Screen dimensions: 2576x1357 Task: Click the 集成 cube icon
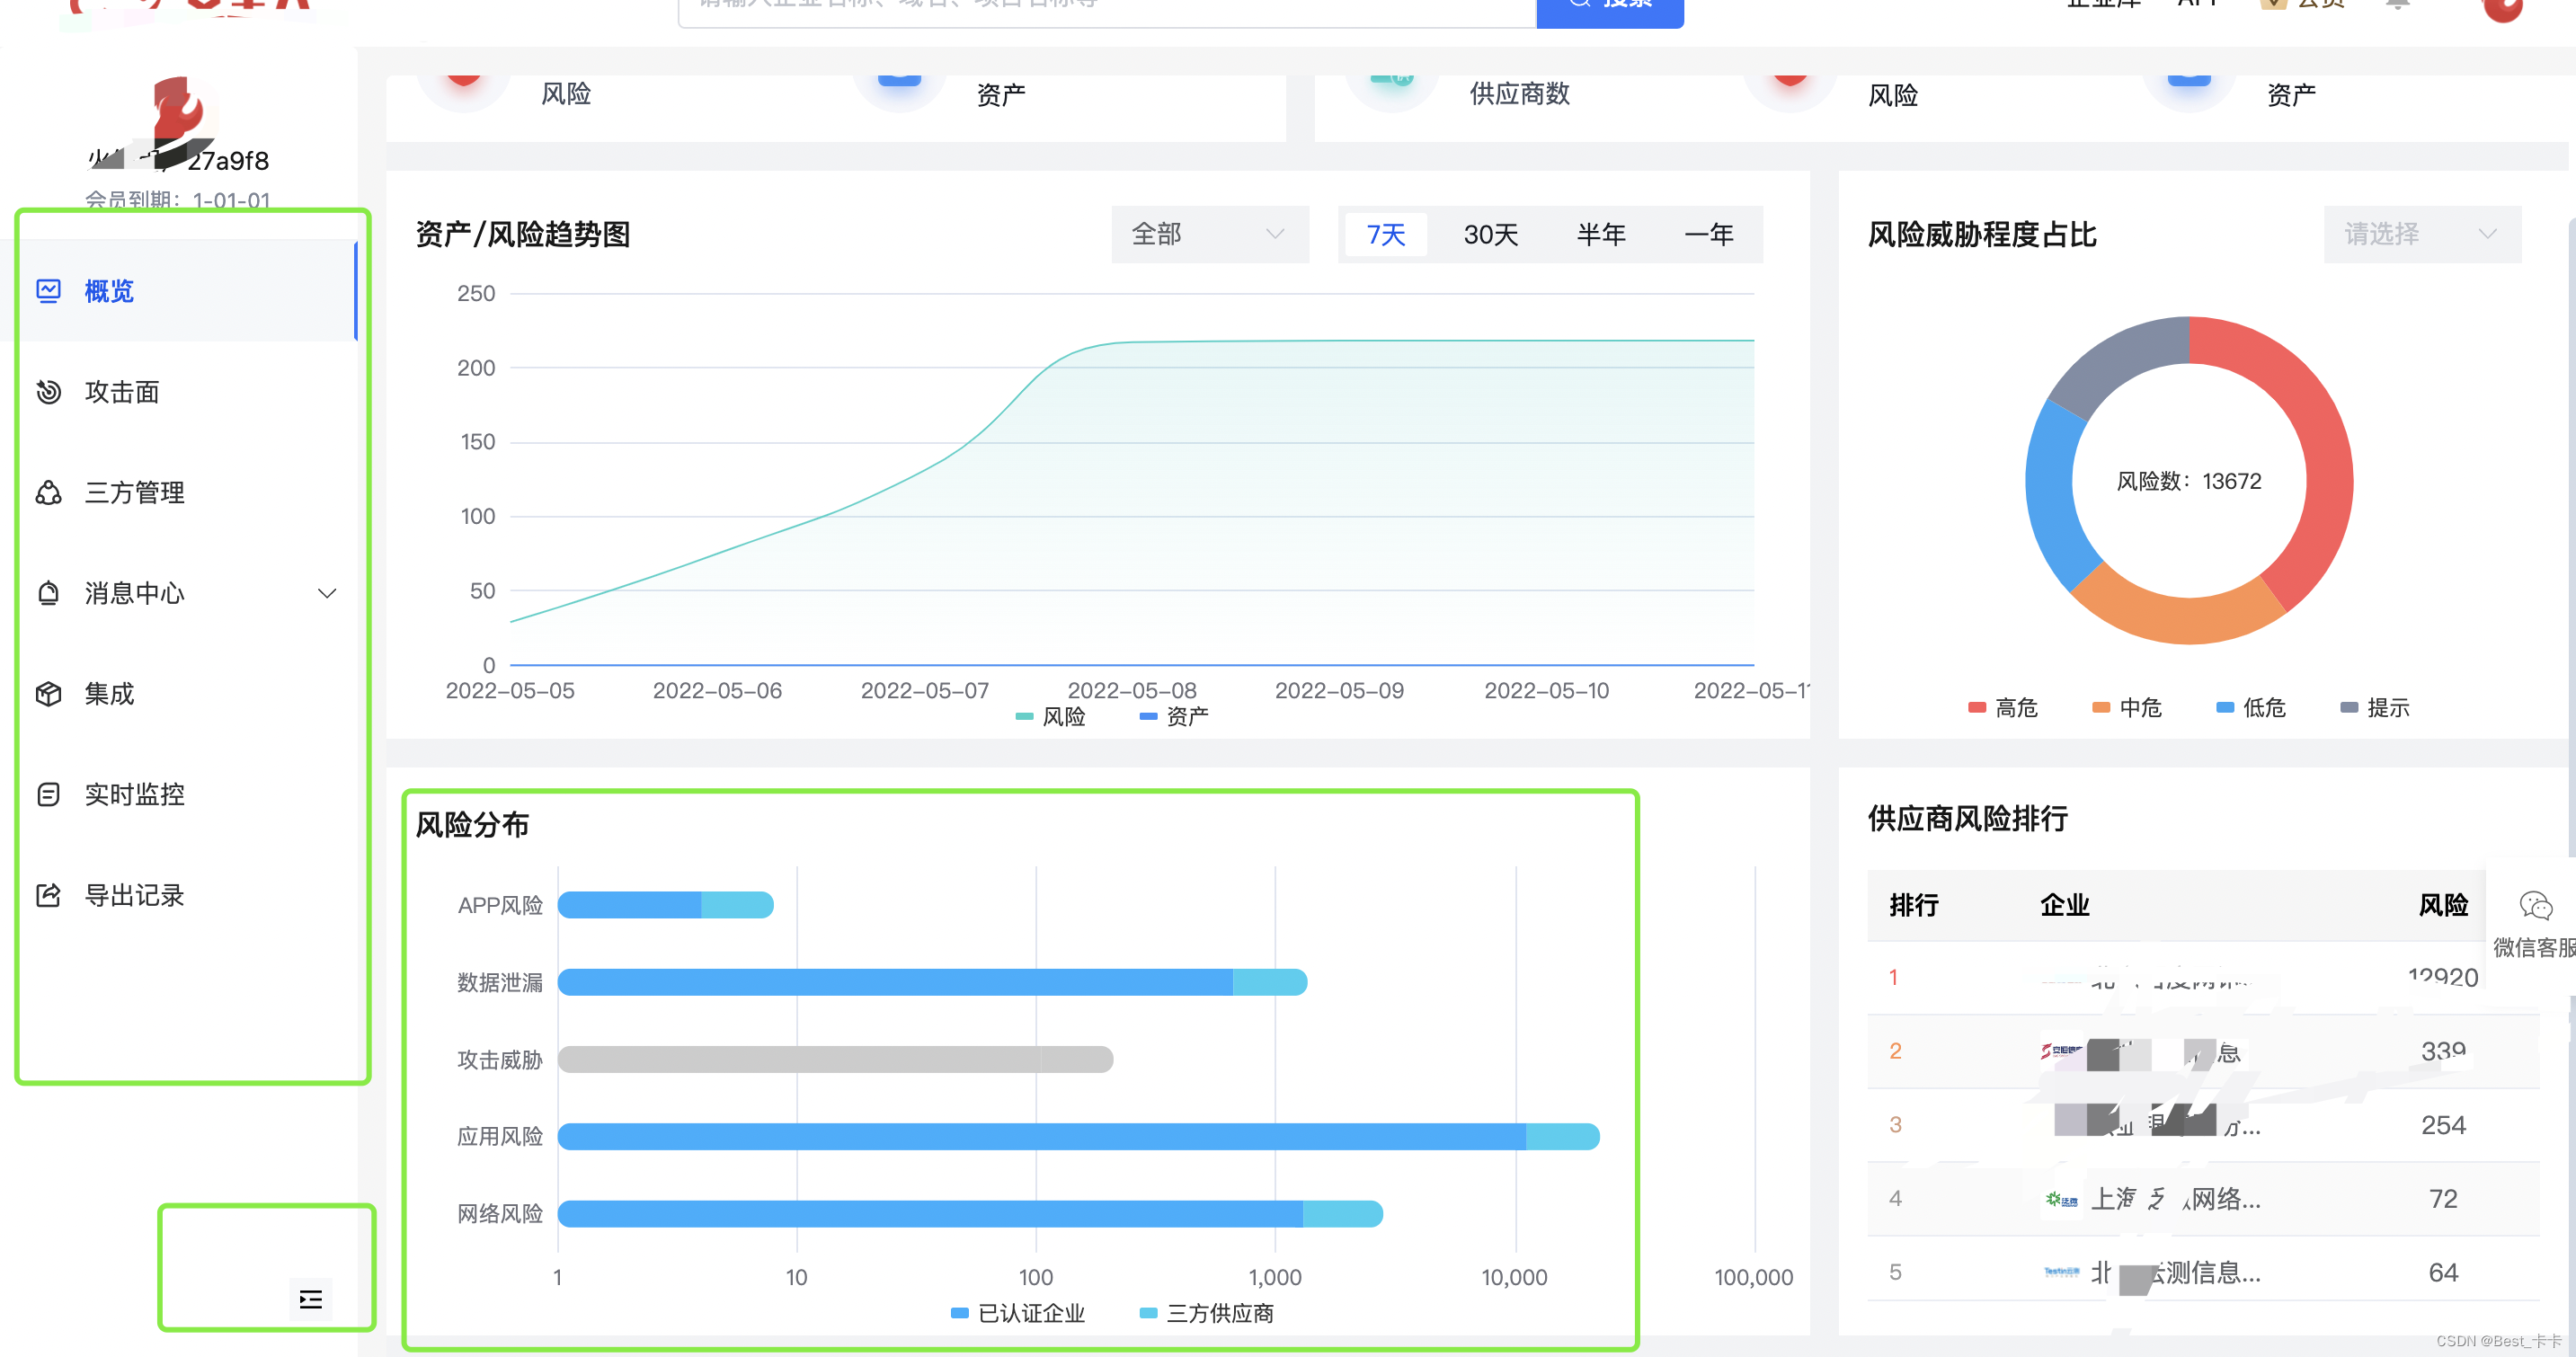pos(48,694)
